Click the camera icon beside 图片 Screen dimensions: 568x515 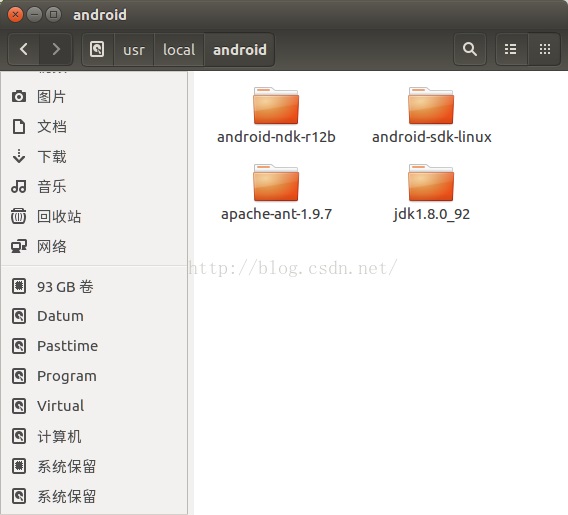pyautogui.click(x=19, y=96)
